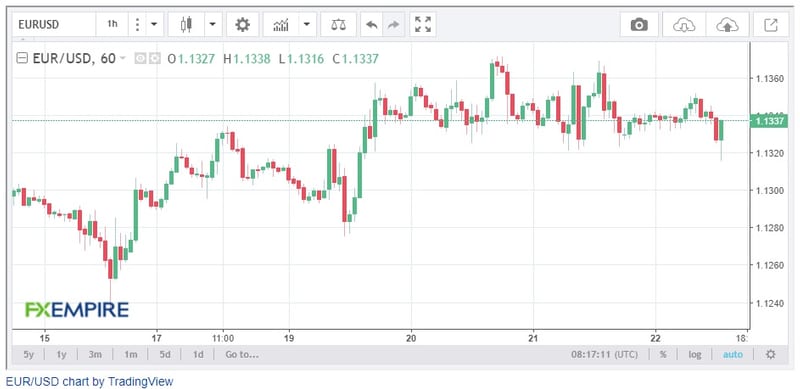Save chart layout cloud upload icon

point(728,24)
